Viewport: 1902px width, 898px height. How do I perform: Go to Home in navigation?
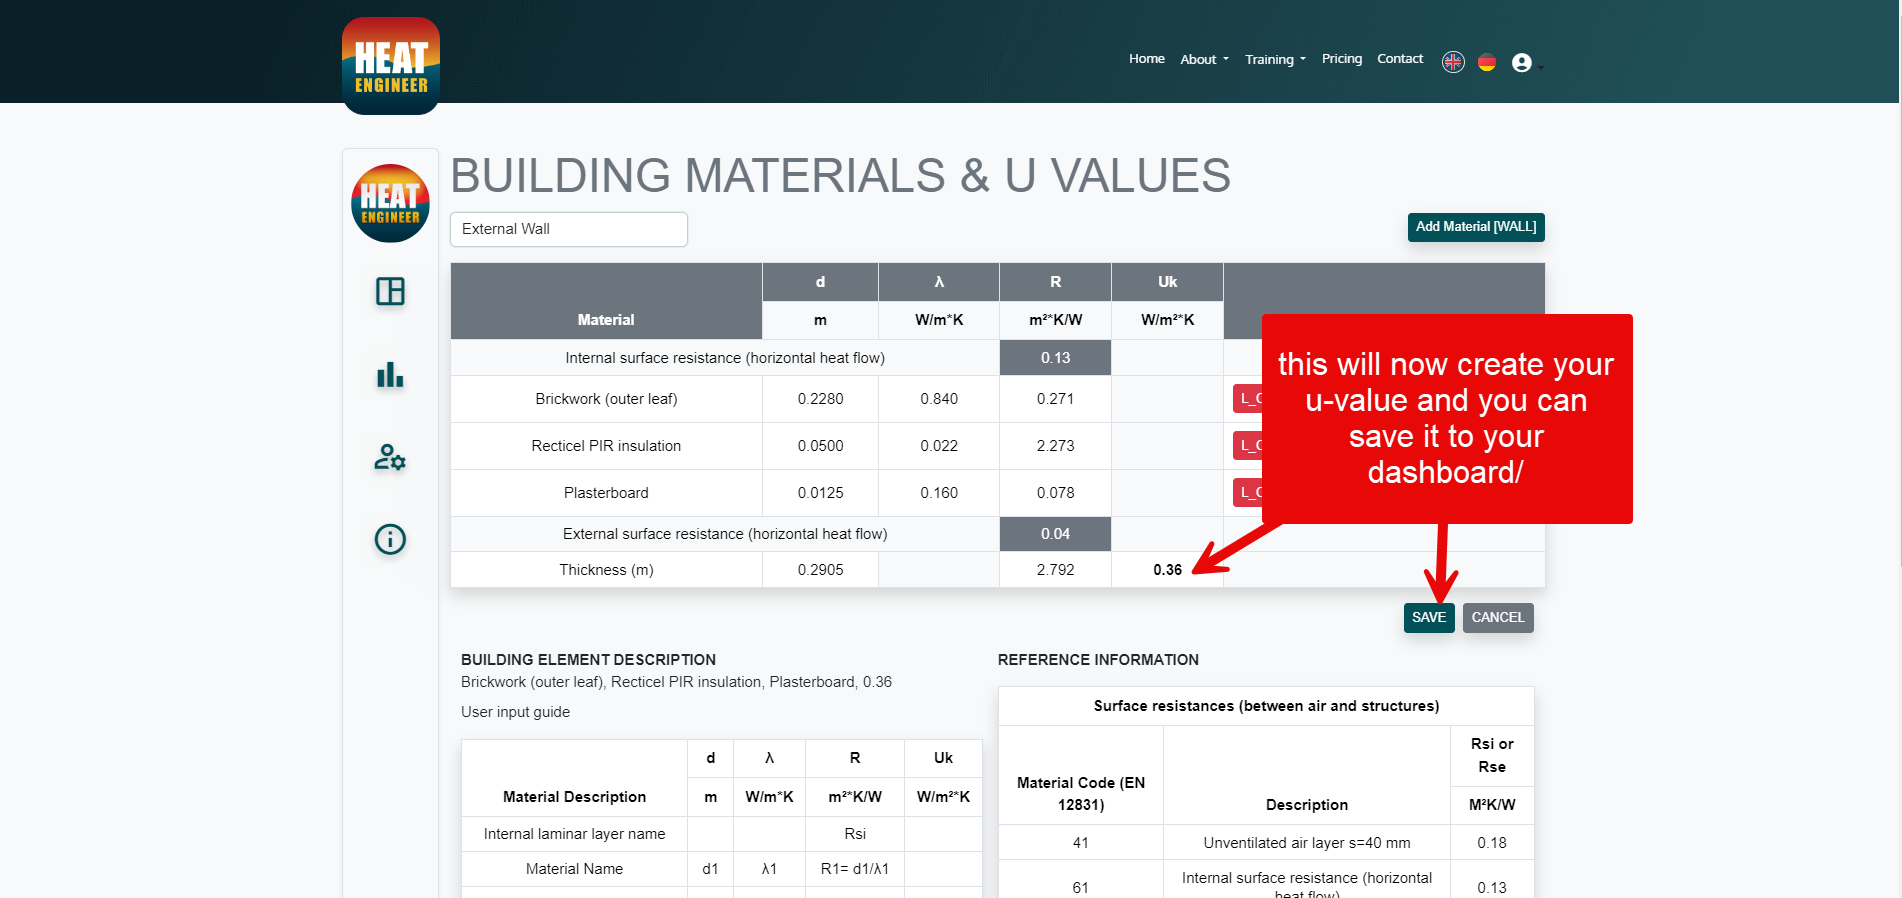pos(1147,58)
